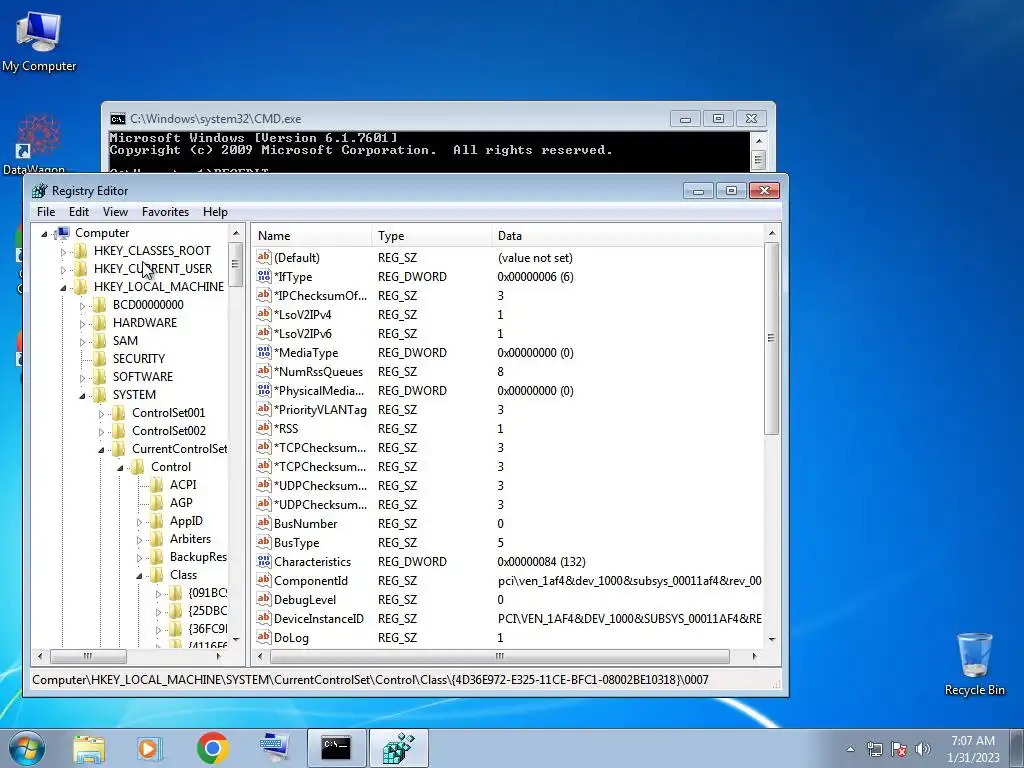Screen dimensions: 1024x768
Task: Expand the BCD00000000 key
Action: [x=82, y=306]
